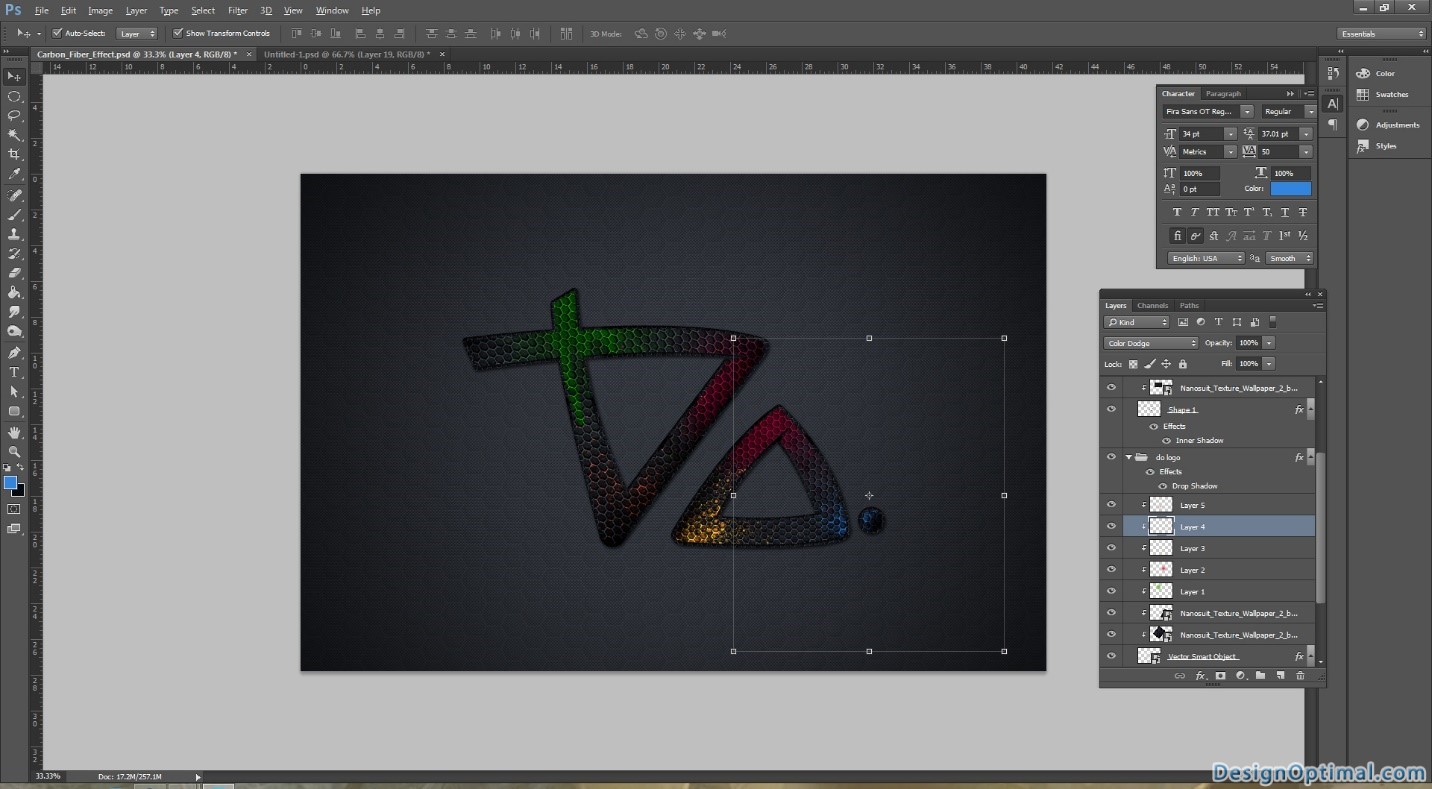
Task: Click the Character text color swatch
Action: [1290, 188]
